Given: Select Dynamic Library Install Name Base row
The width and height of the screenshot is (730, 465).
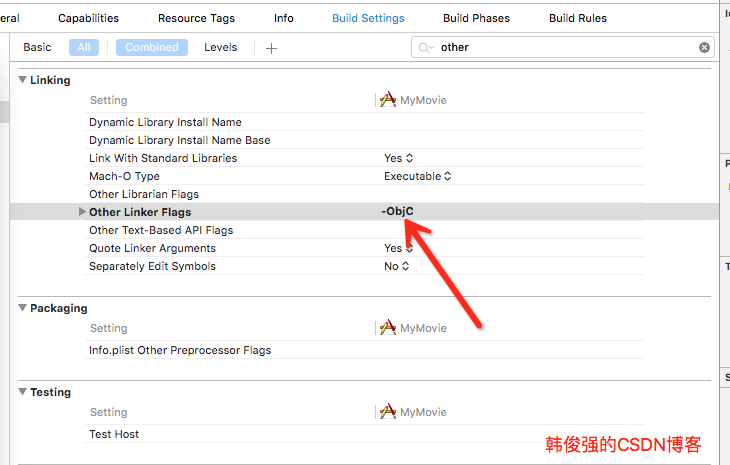Looking at the screenshot, I should point(365,140).
